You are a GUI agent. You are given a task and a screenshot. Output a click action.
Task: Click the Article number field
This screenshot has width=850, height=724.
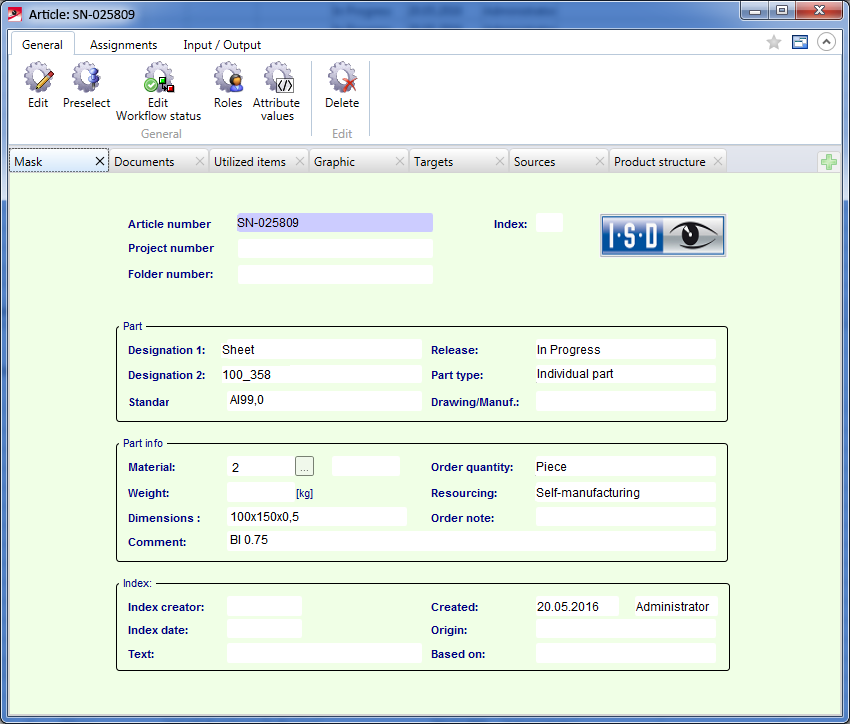click(x=334, y=223)
